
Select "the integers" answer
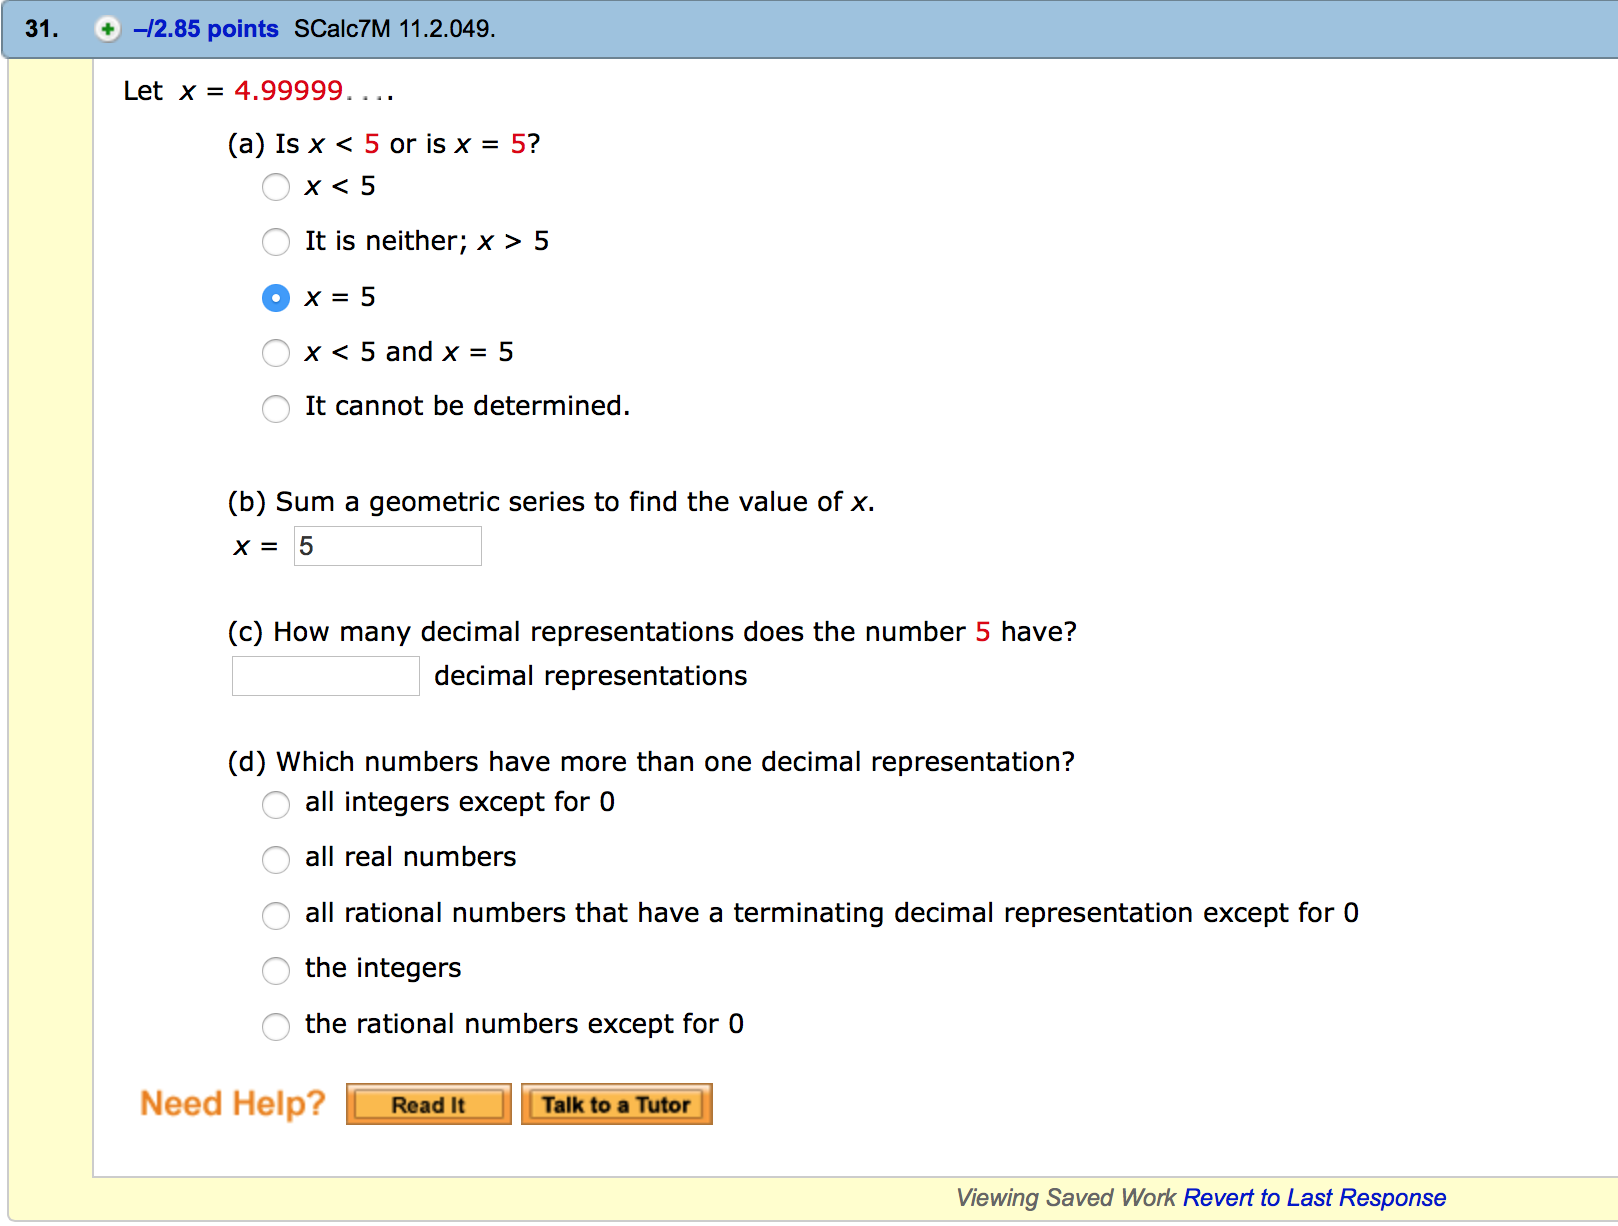click(275, 971)
